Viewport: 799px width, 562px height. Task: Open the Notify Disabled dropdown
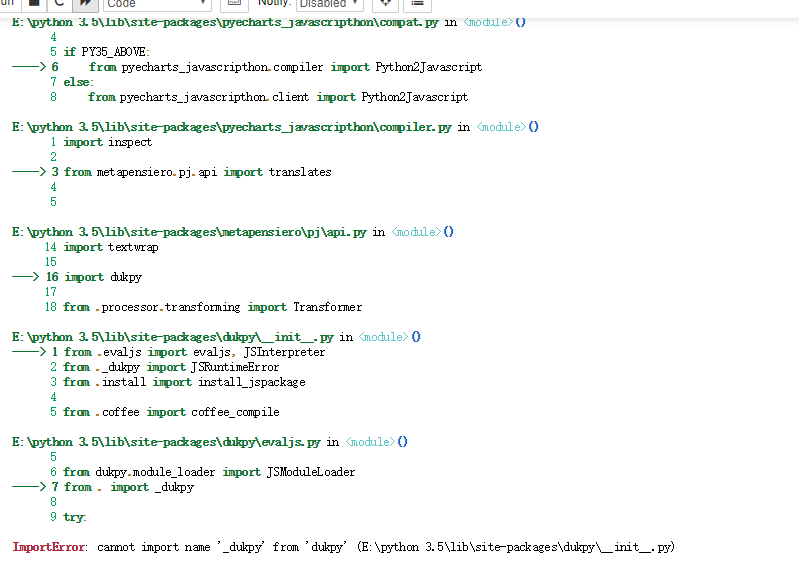[x=330, y=4]
